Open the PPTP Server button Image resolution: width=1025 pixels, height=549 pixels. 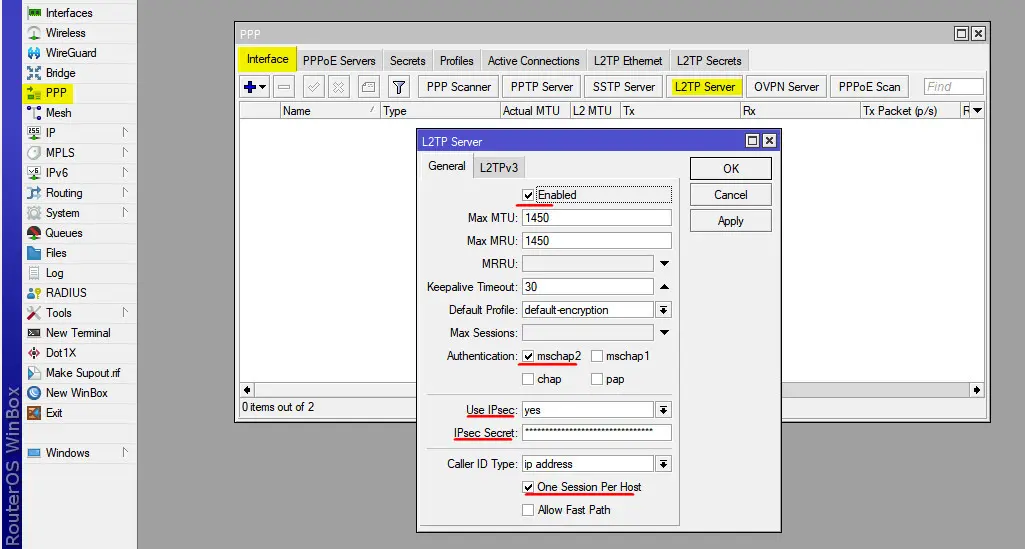pos(542,87)
